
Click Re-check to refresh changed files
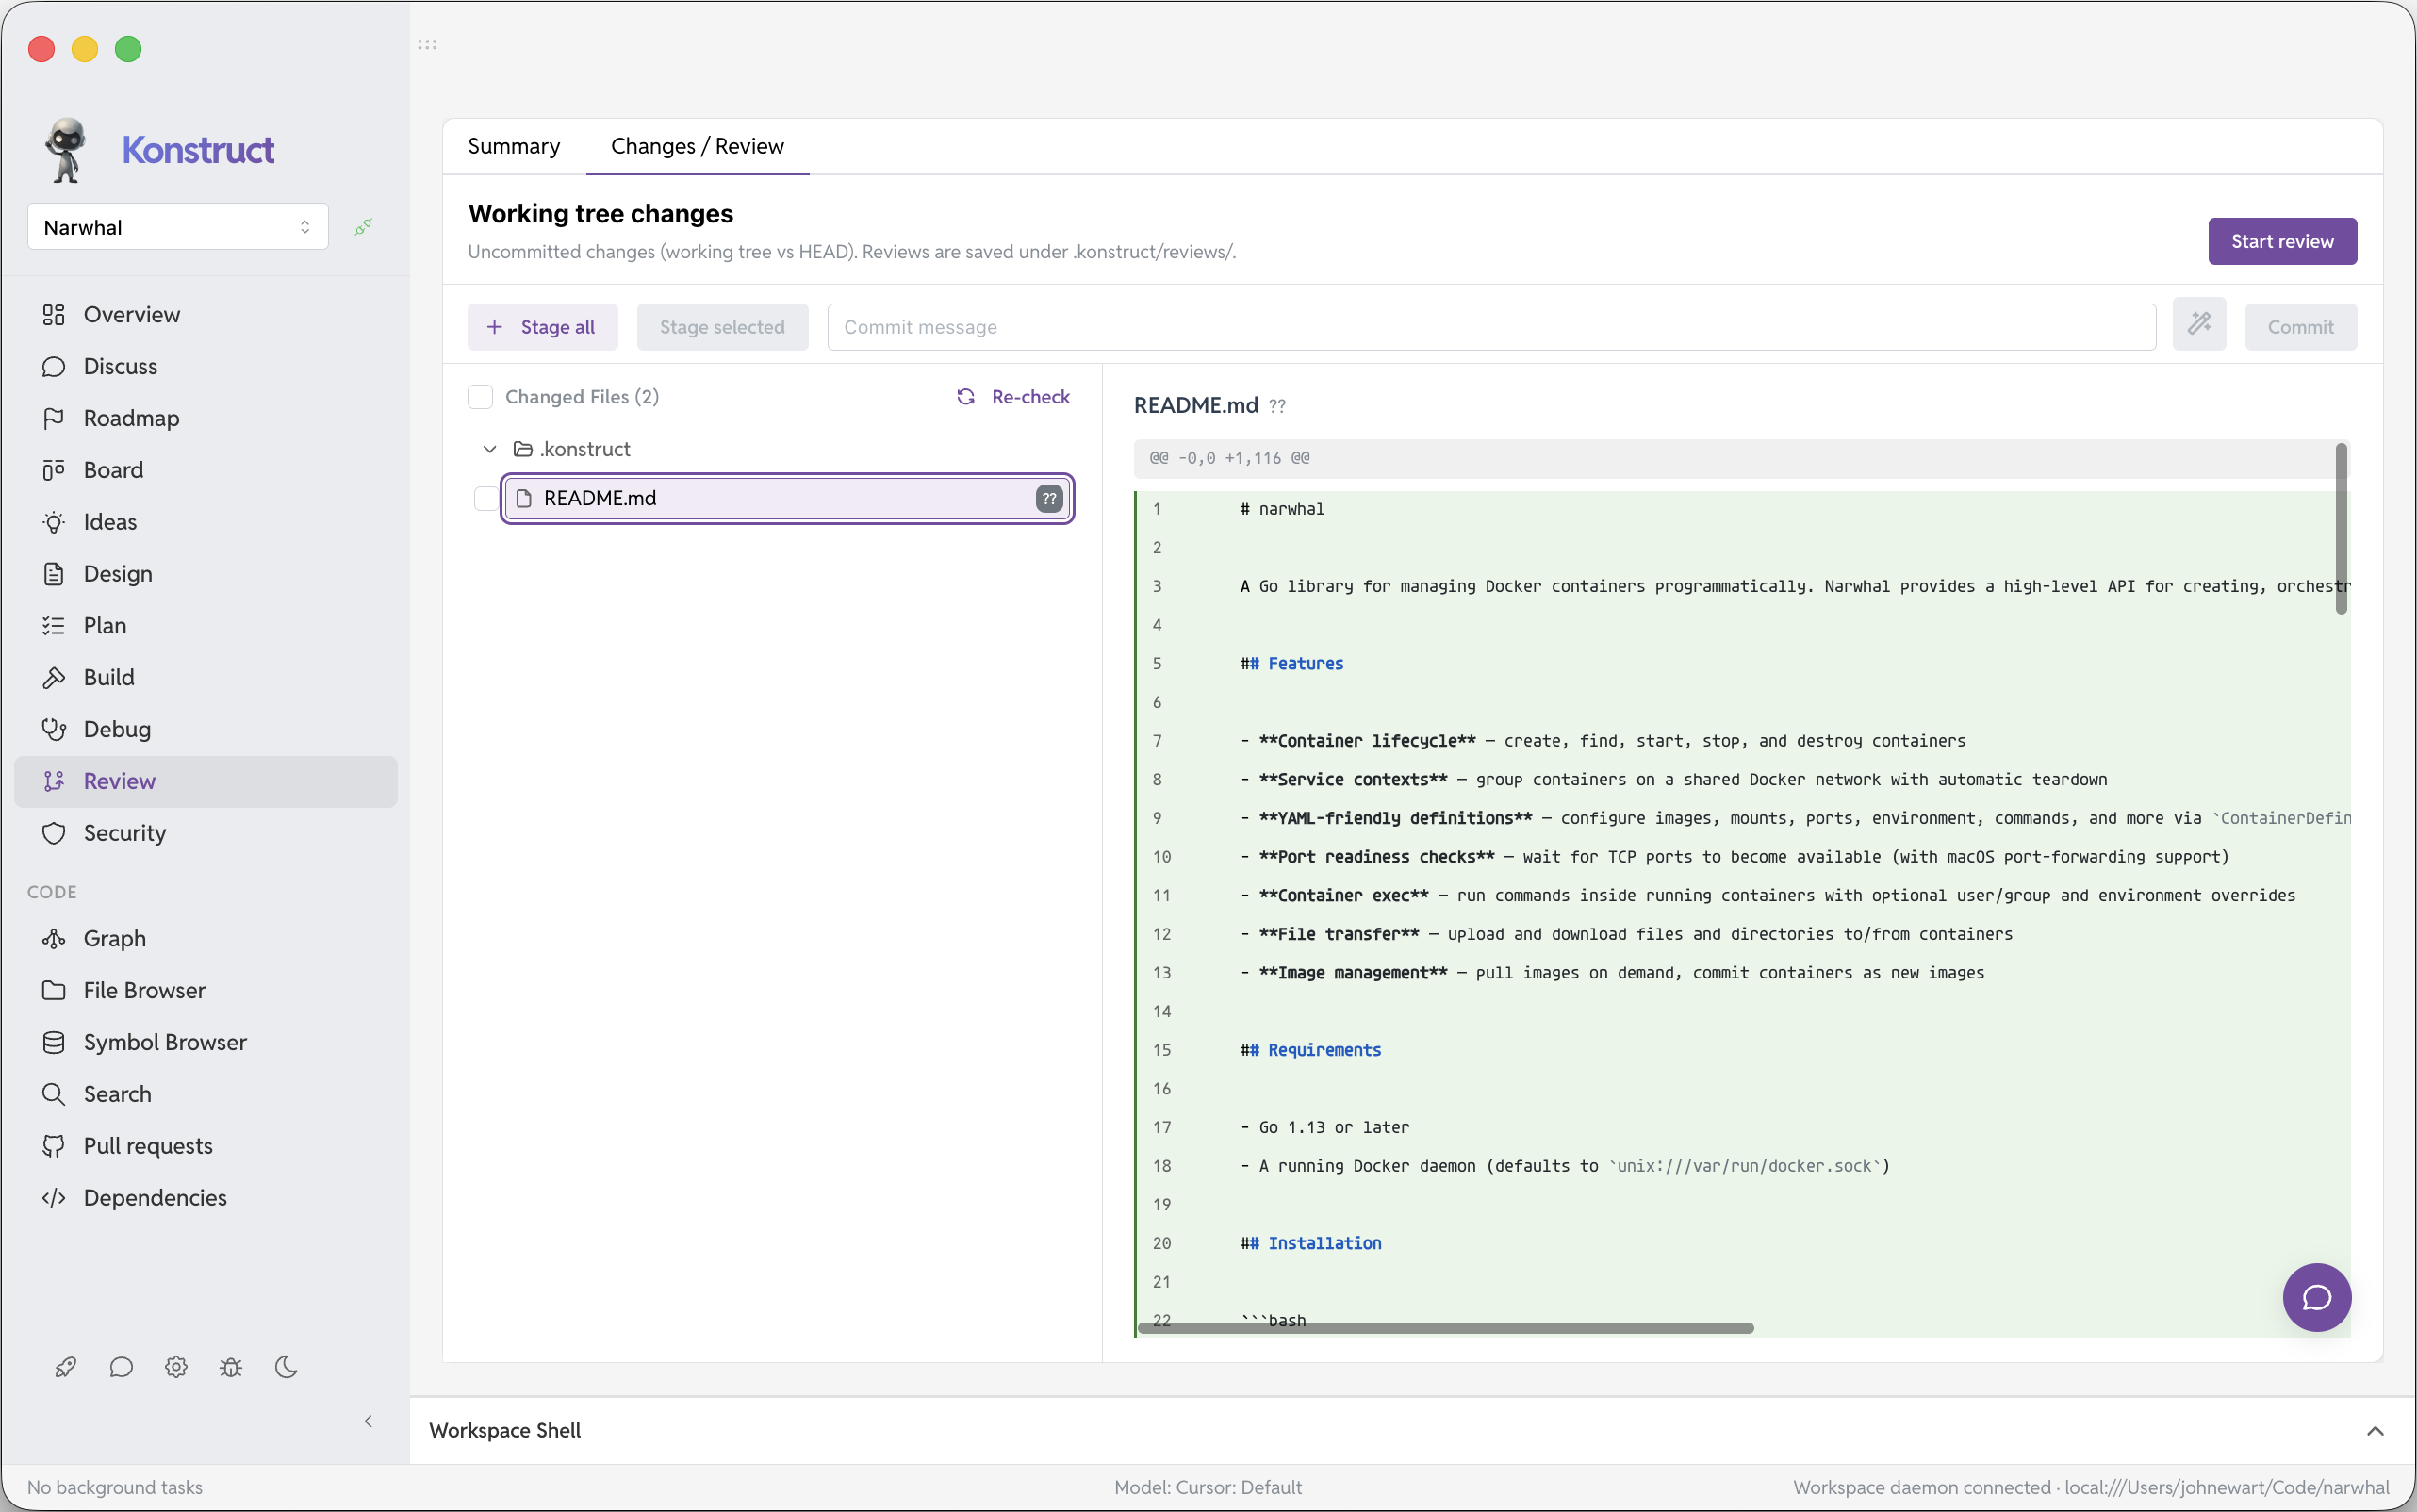(x=1013, y=398)
